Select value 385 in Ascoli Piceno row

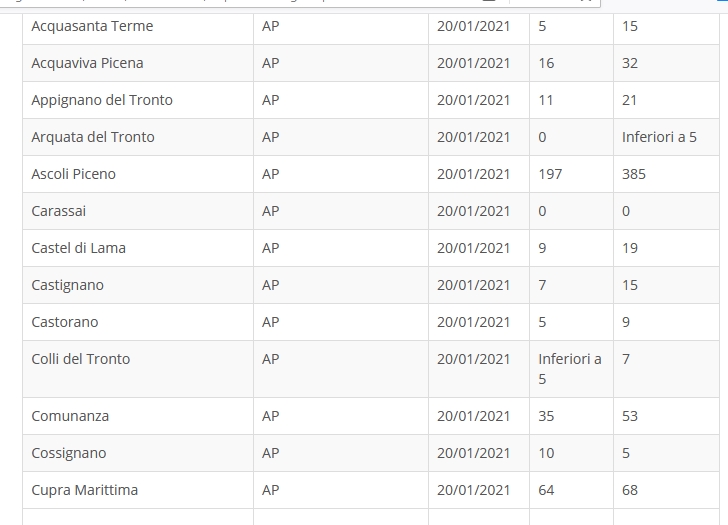pyautogui.click(x=634, y=175)
